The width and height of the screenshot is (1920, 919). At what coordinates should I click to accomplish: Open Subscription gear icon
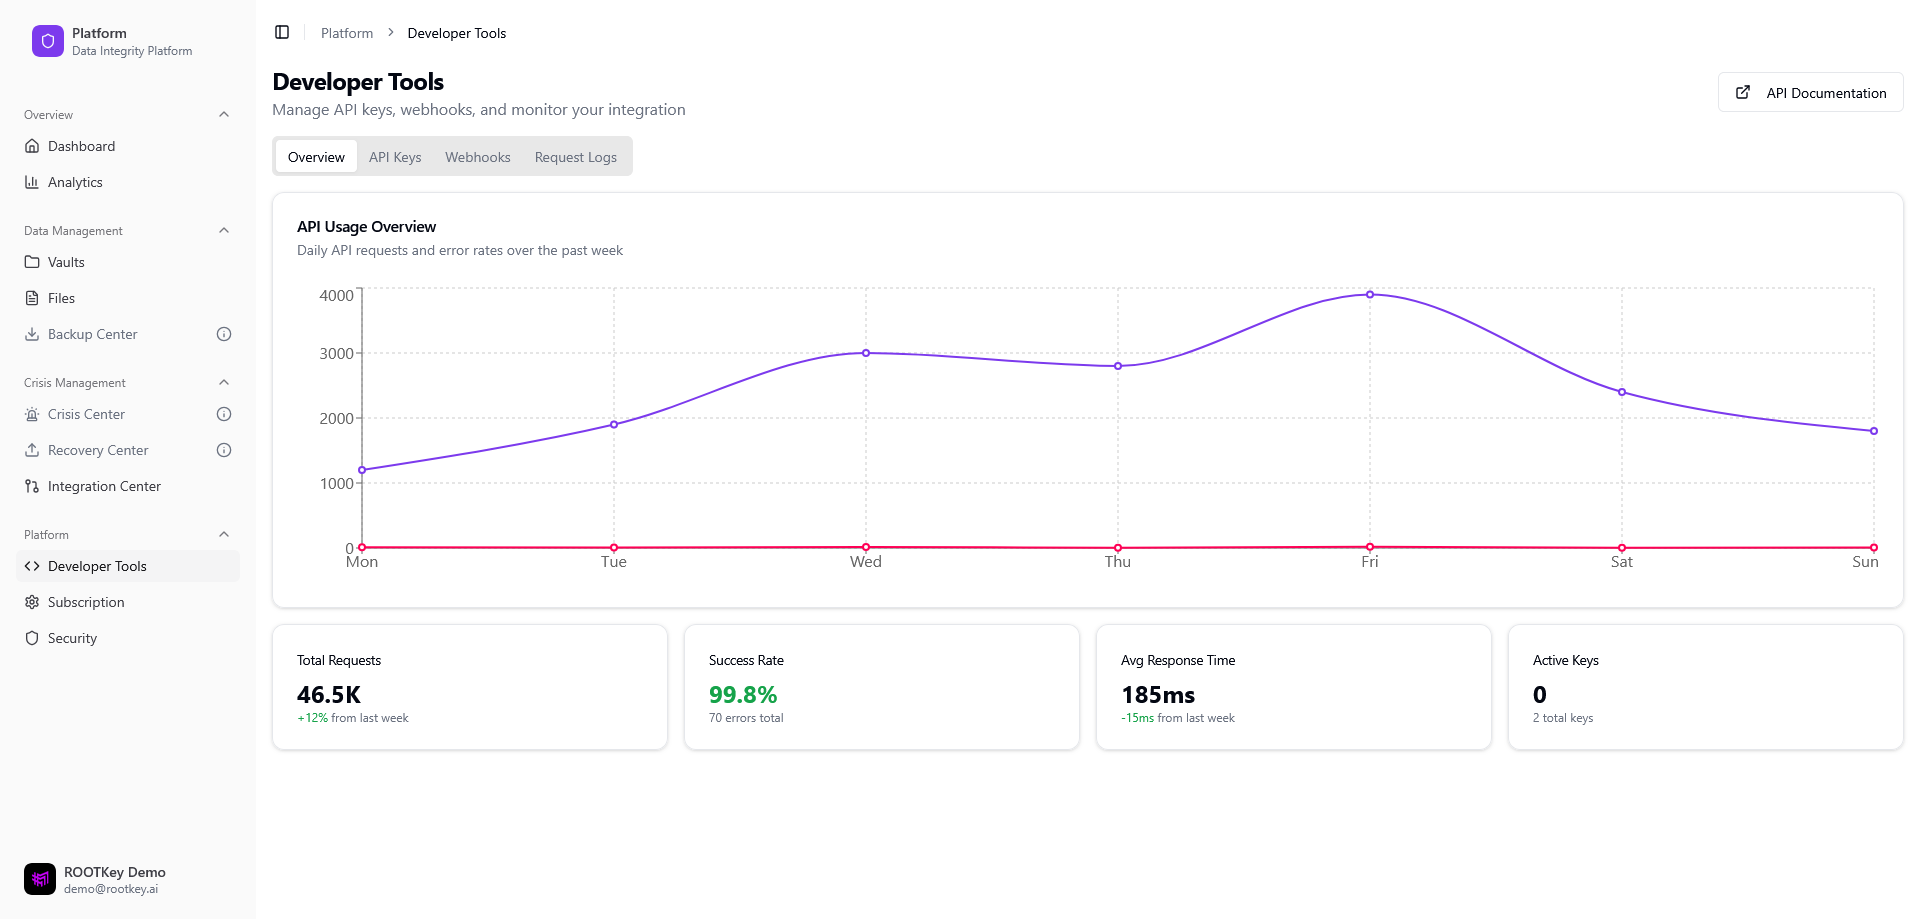(32, 602)
